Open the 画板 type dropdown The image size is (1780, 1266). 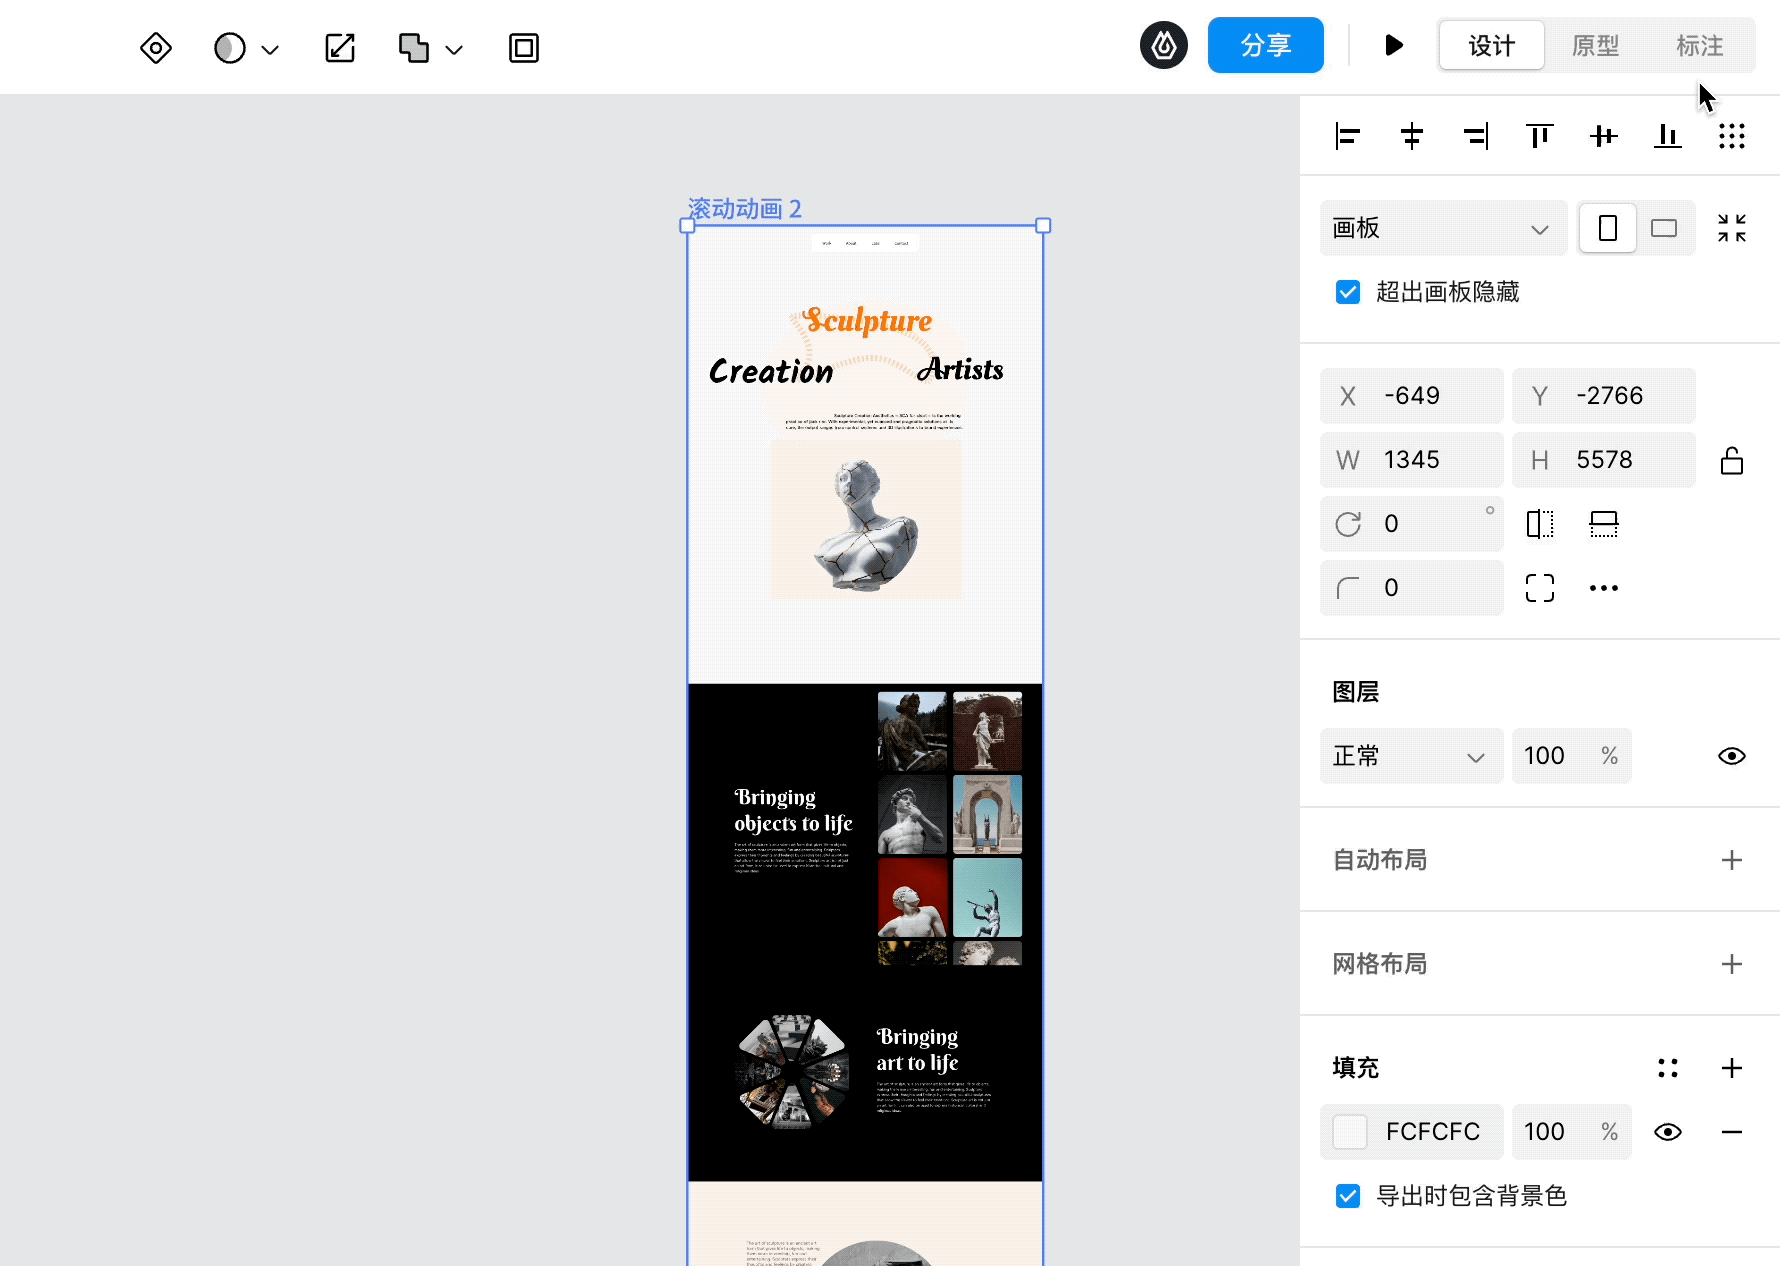(x=1444, y=228)
